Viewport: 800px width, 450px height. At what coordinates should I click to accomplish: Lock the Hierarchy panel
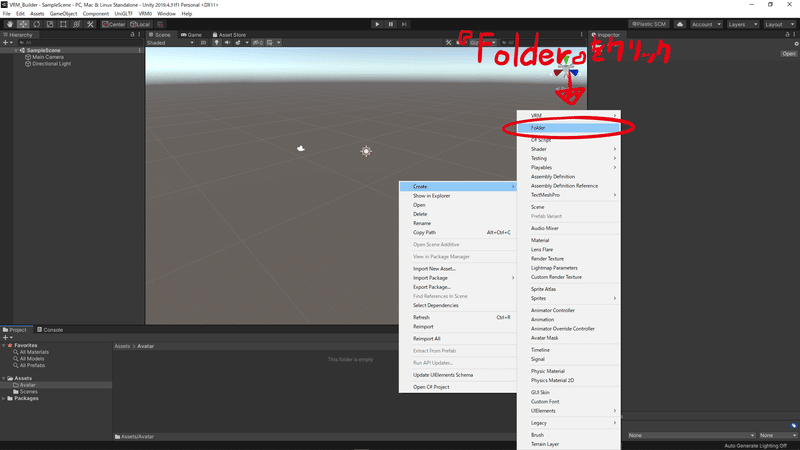[132, 35]
